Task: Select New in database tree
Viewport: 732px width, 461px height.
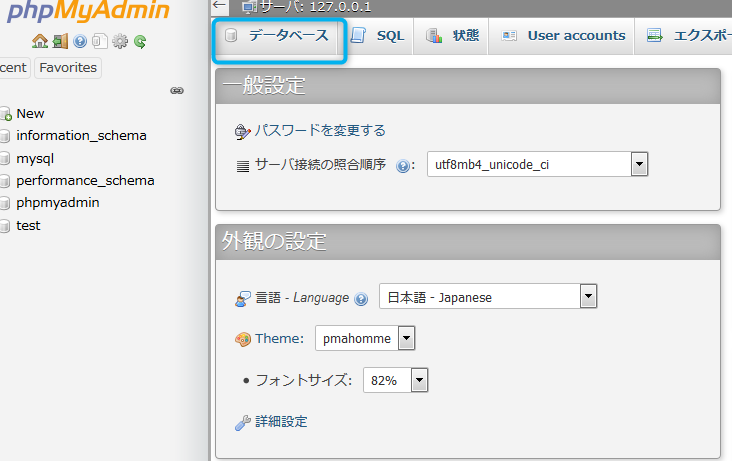Action: pyautogui.click(x=30, y=113)
